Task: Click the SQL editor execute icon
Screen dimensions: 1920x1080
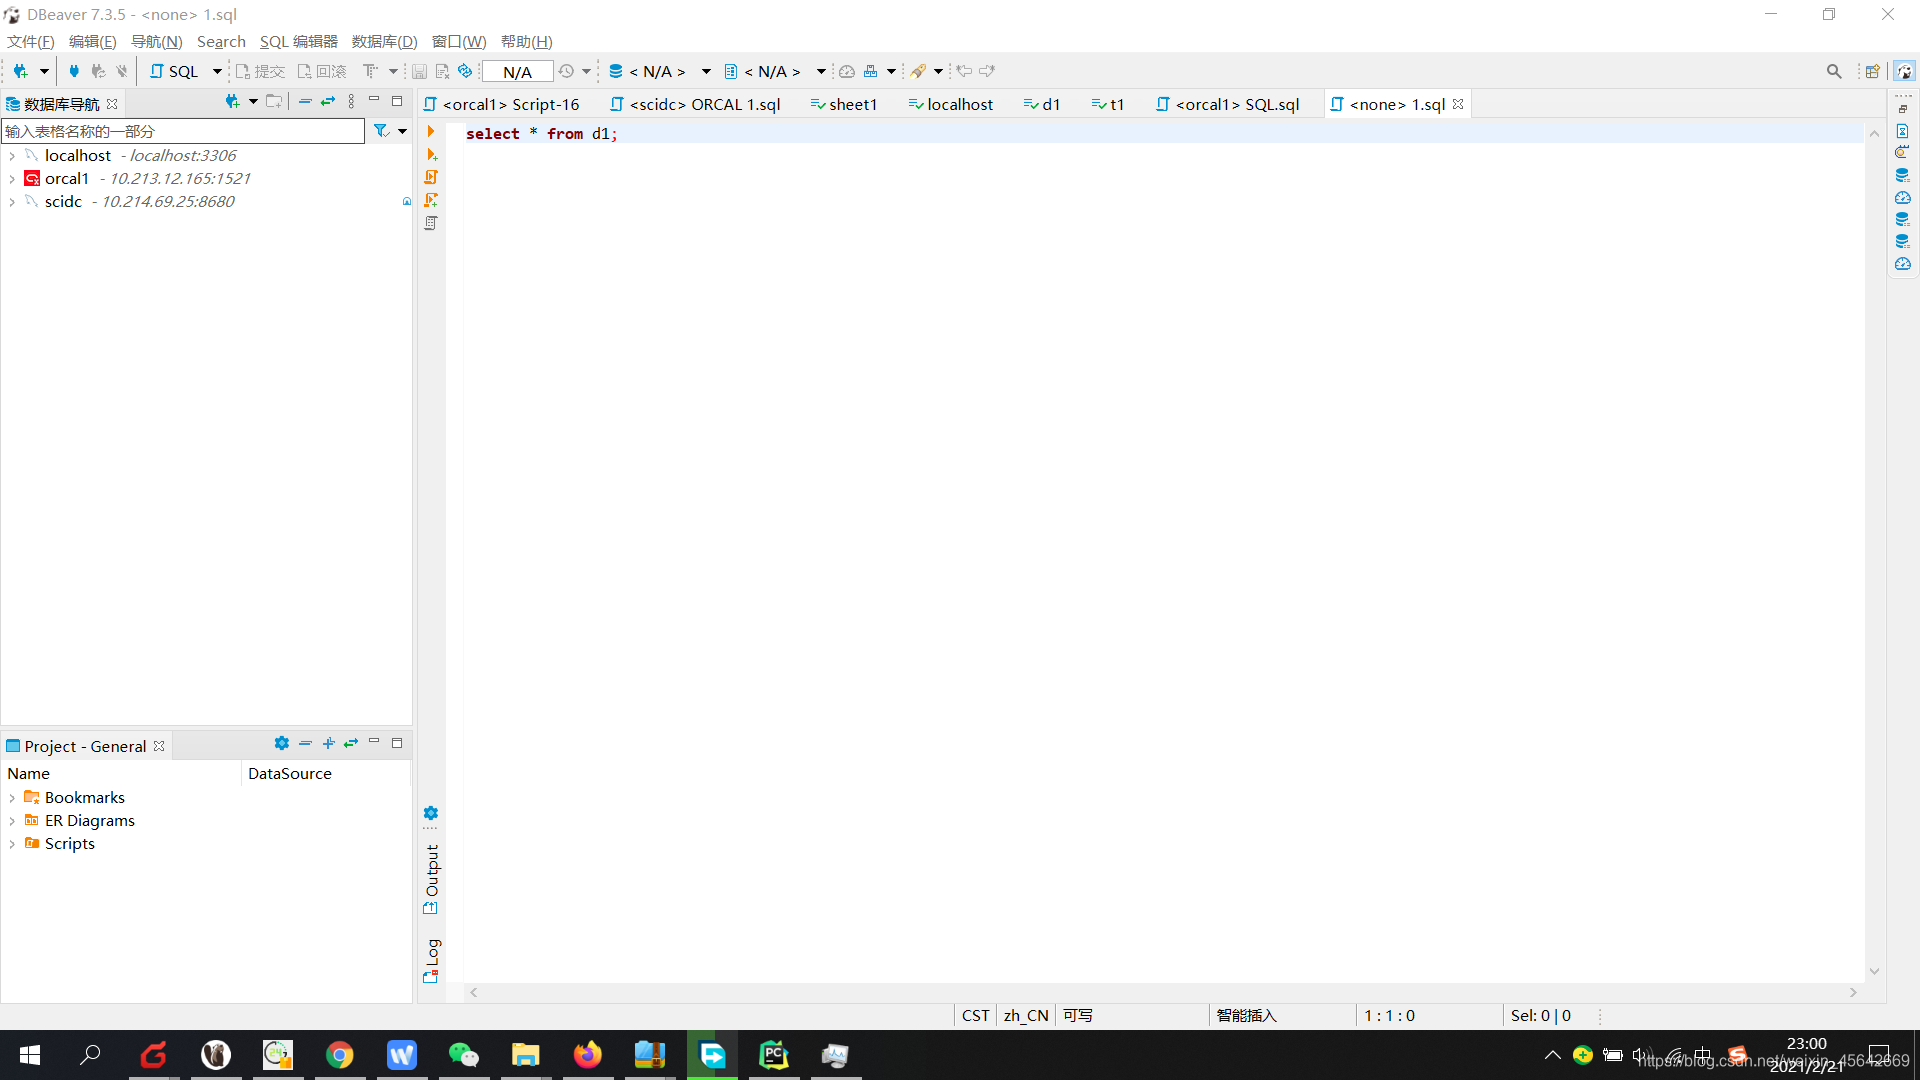Action: tap(430, 131)
